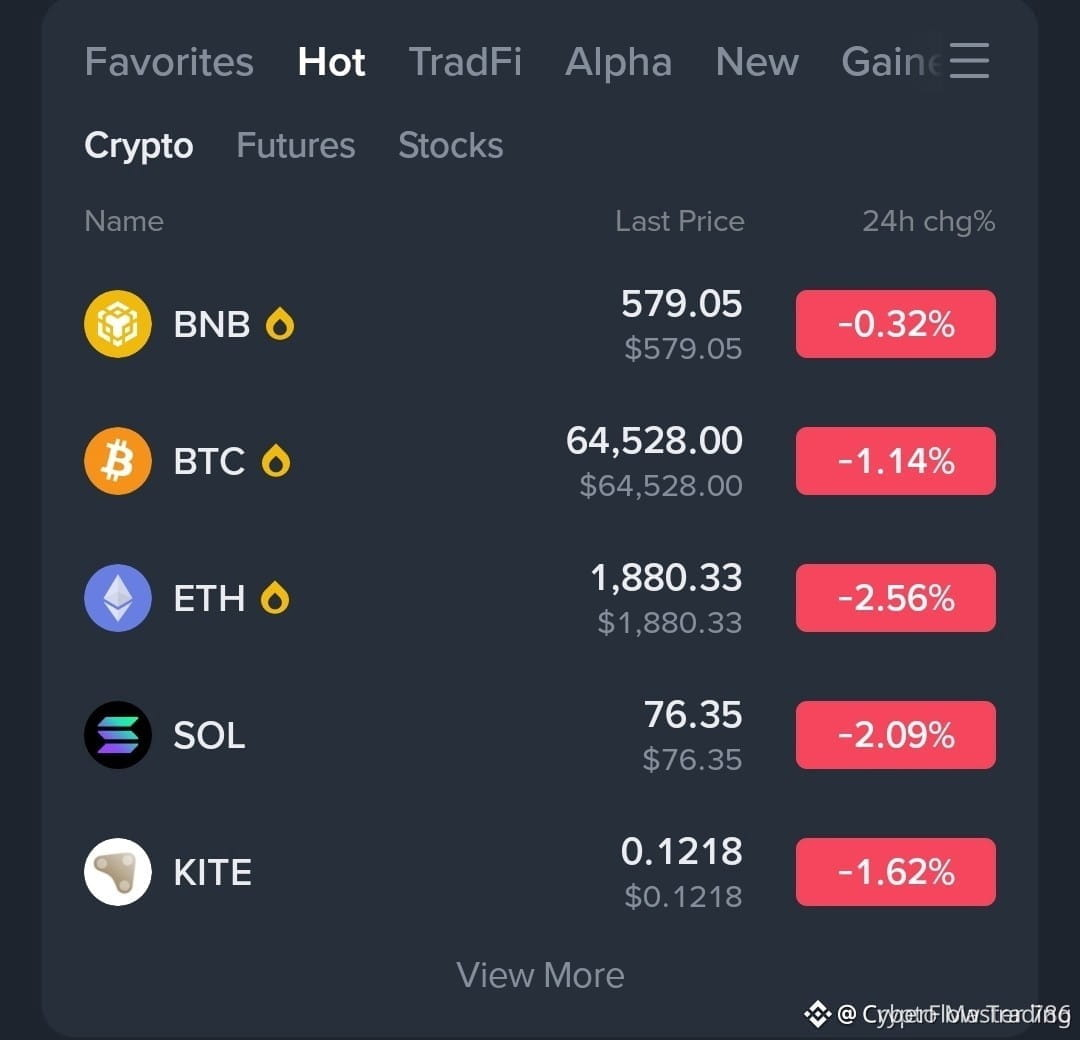Image resolution: width=1080 pixels, height=1040 pixels.
Task: Toggle ETH -2.56% change badge
Action: (x=895, y=598)
